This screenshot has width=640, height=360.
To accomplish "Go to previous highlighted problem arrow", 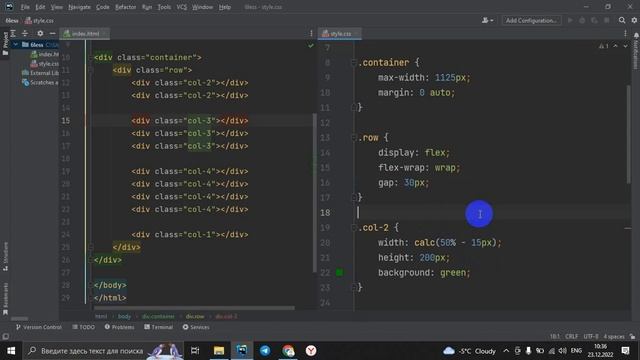I will tap(616, 46).
